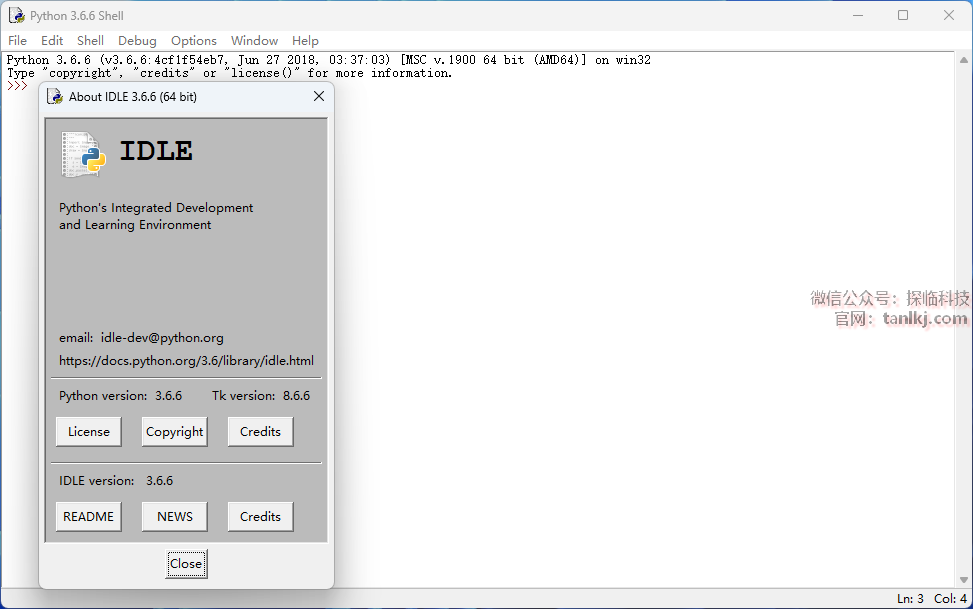Maximize the Python 3.6.6 Shell window
This screenshot has width=973, height=609.
click(904, 16)
